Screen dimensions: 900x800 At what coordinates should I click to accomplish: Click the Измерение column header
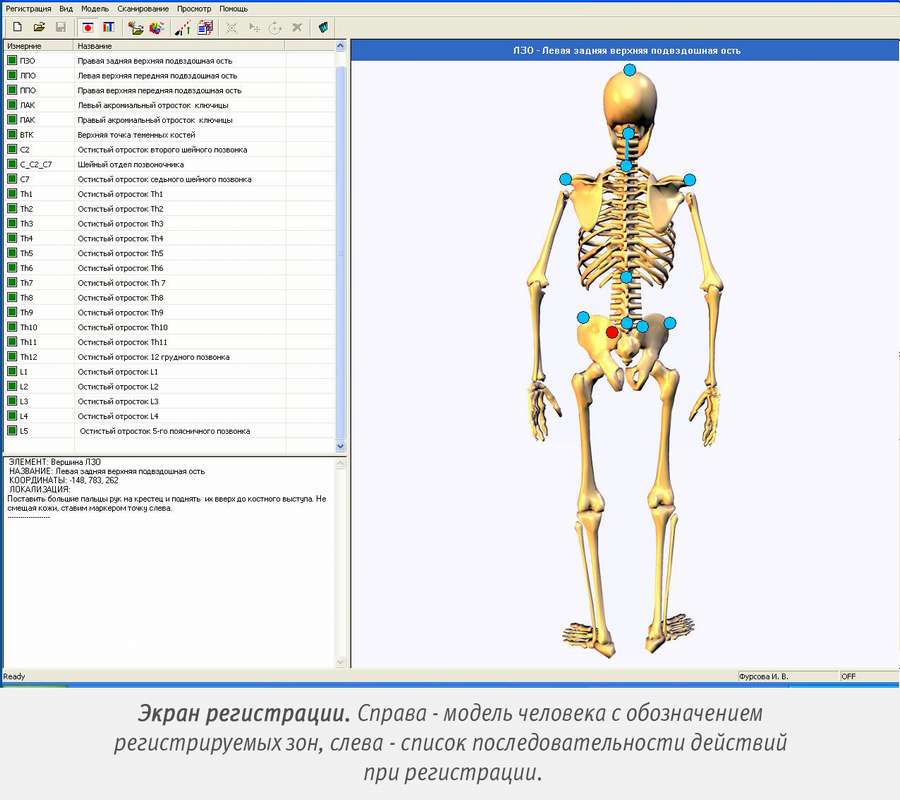tap(38, 46)
